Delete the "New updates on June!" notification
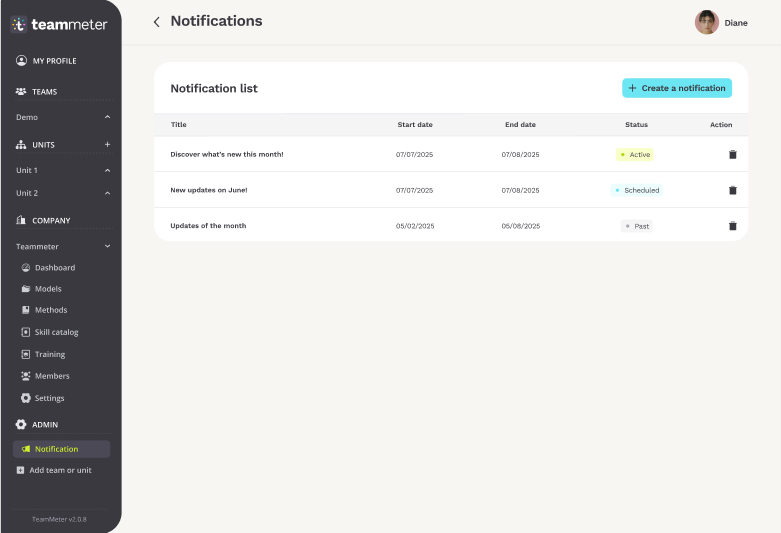The image size is (781, 533). point(732,190)
